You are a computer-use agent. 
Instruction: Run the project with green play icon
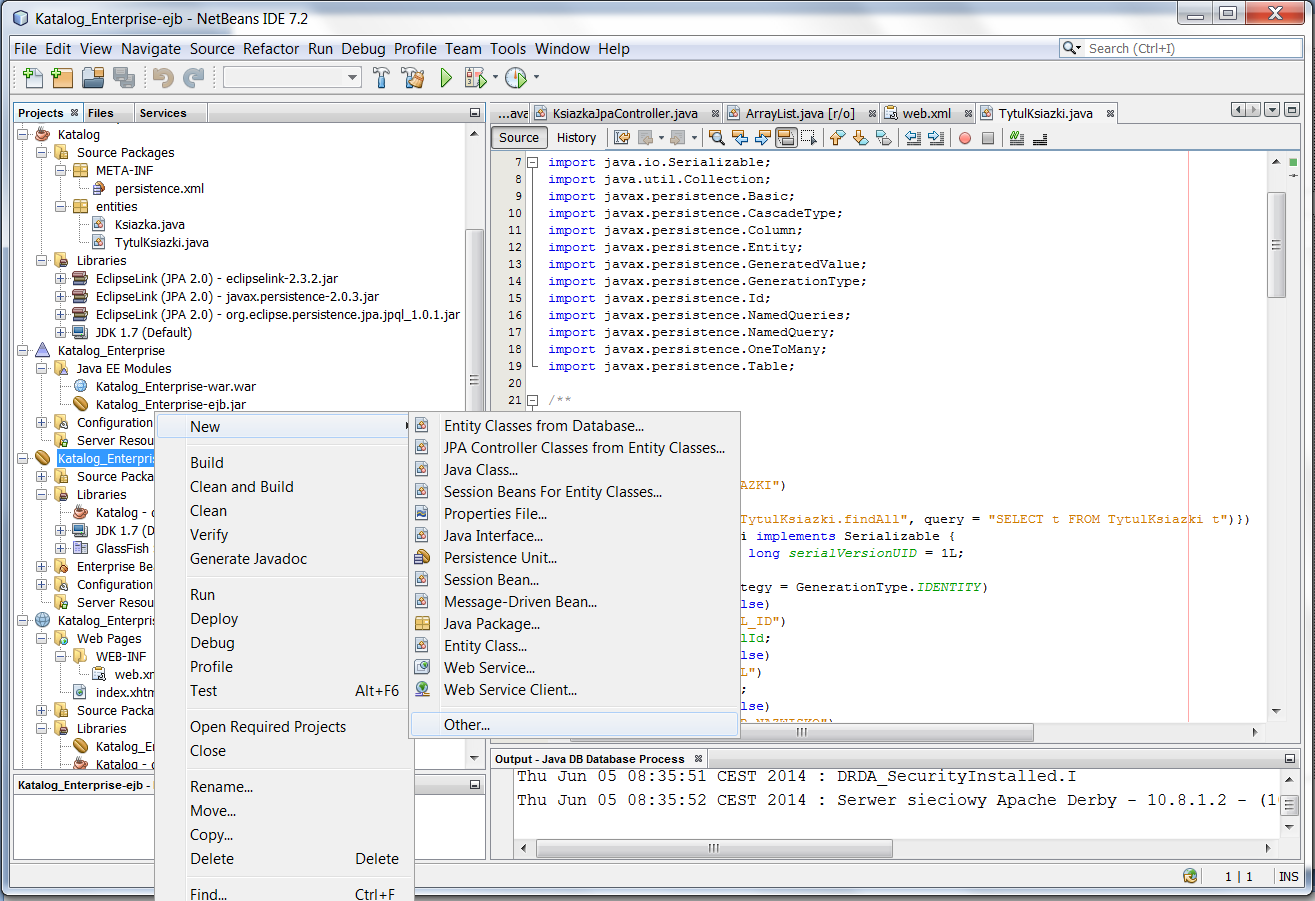[x=446, y=77]
